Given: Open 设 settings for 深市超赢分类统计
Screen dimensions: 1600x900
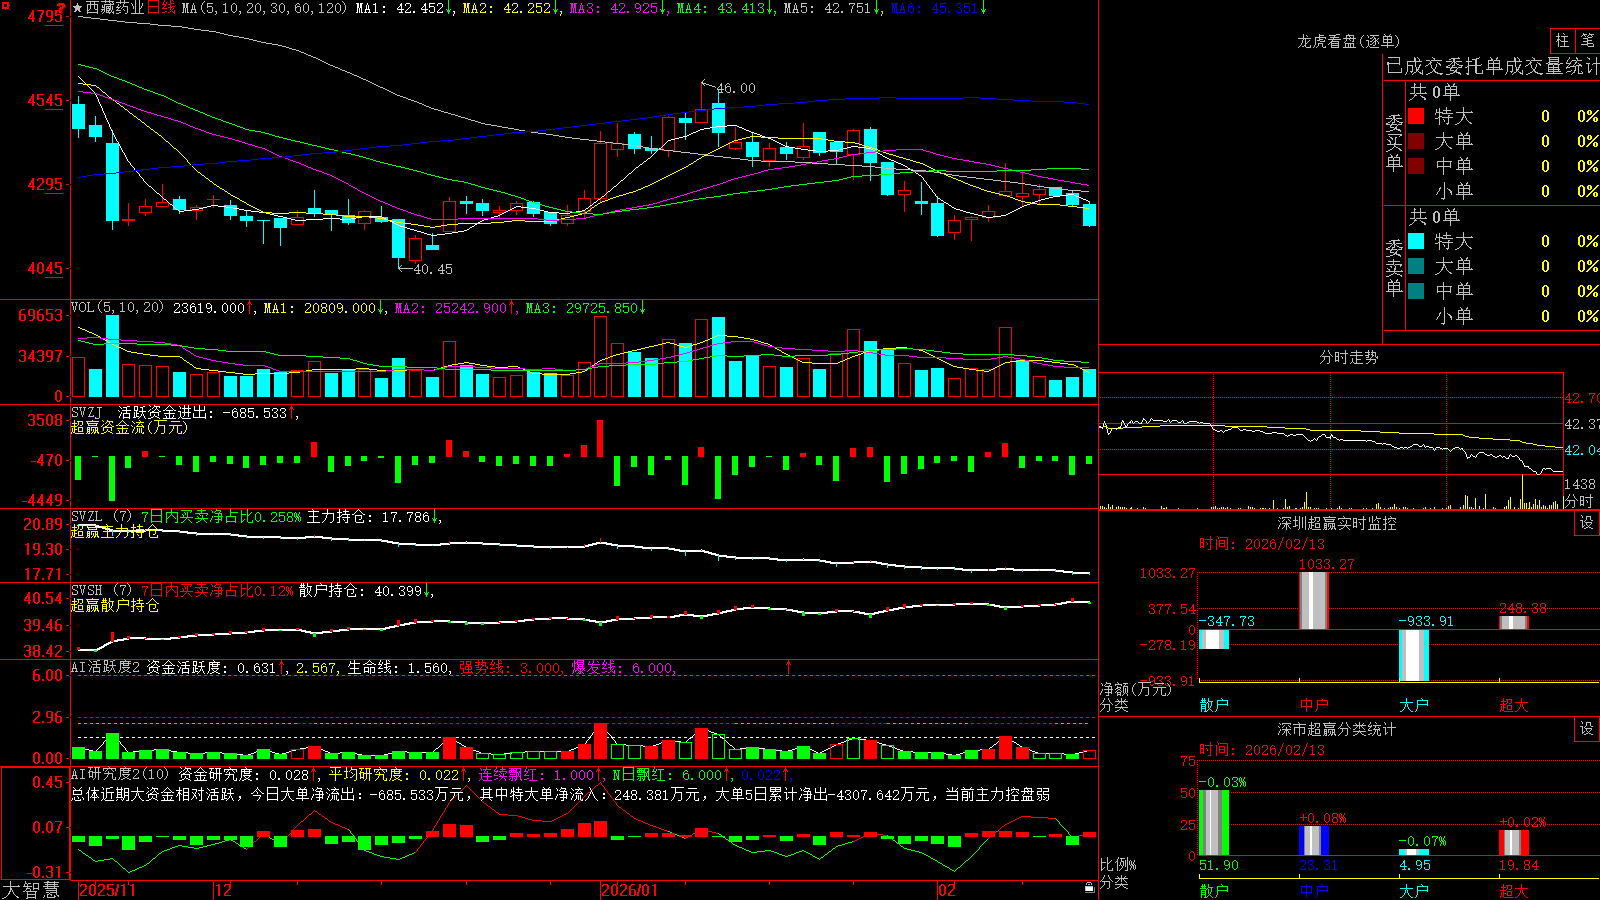Looking at the screenshot, I should pos(1587,729).
